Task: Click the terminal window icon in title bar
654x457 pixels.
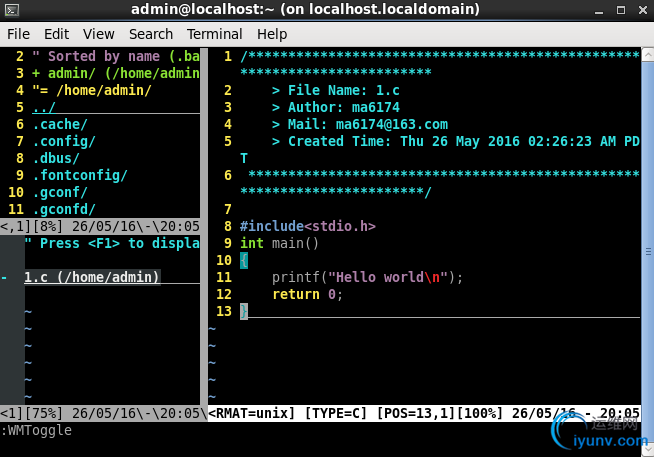Action: point(12,10)
